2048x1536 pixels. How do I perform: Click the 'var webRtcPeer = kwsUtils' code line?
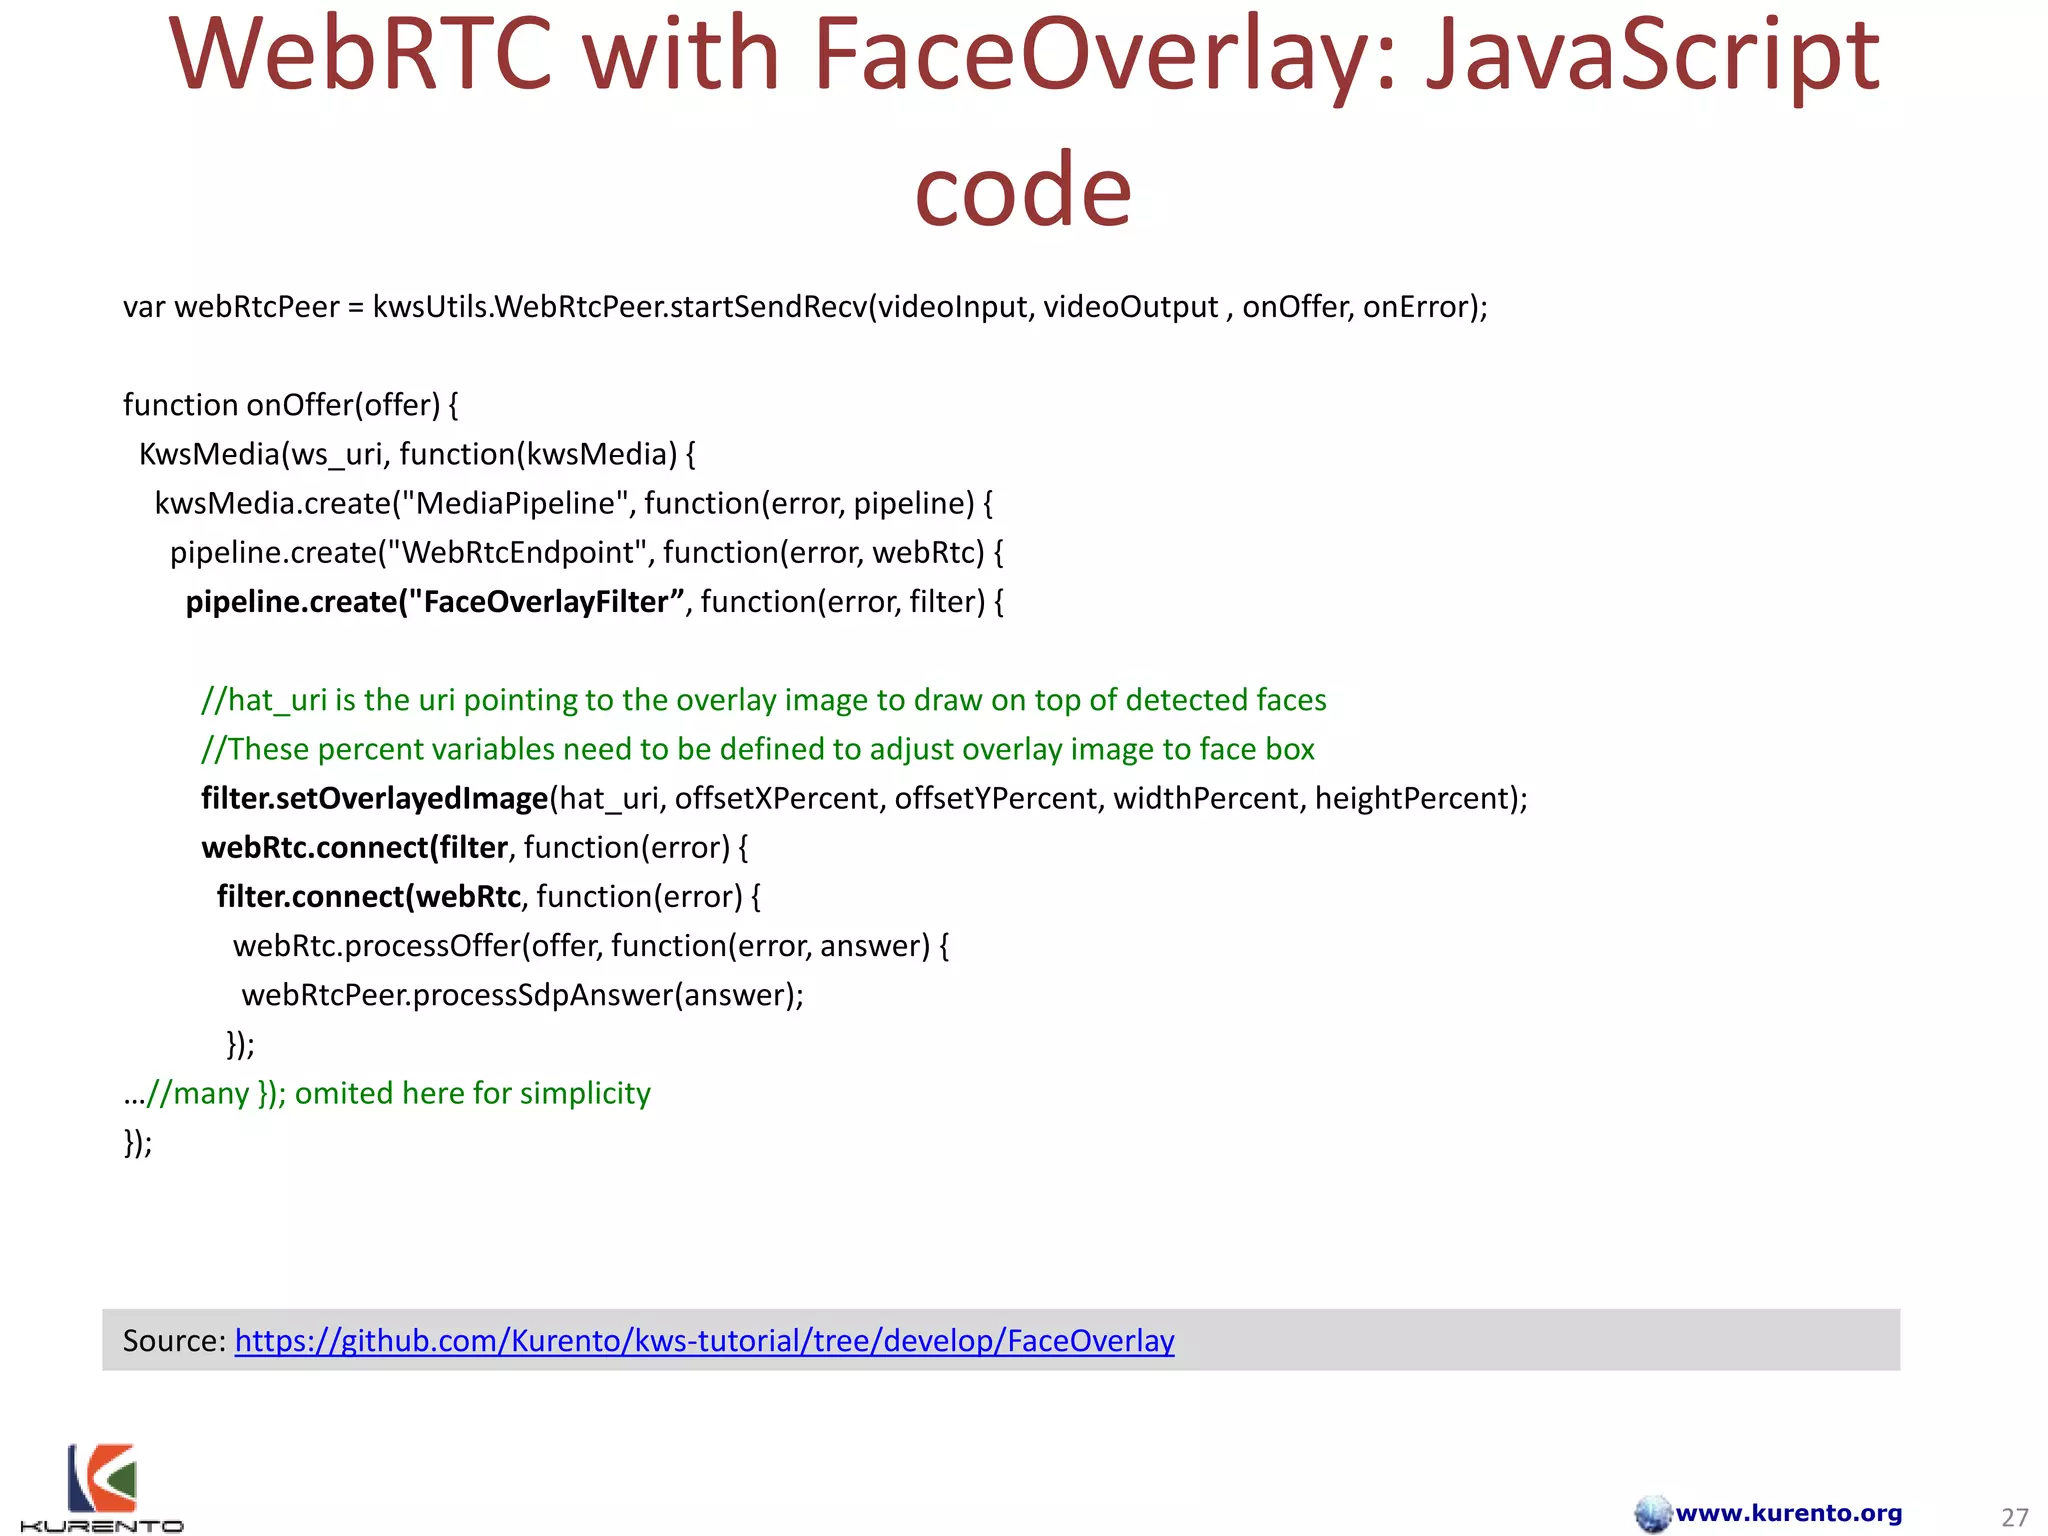coord(805,306)
